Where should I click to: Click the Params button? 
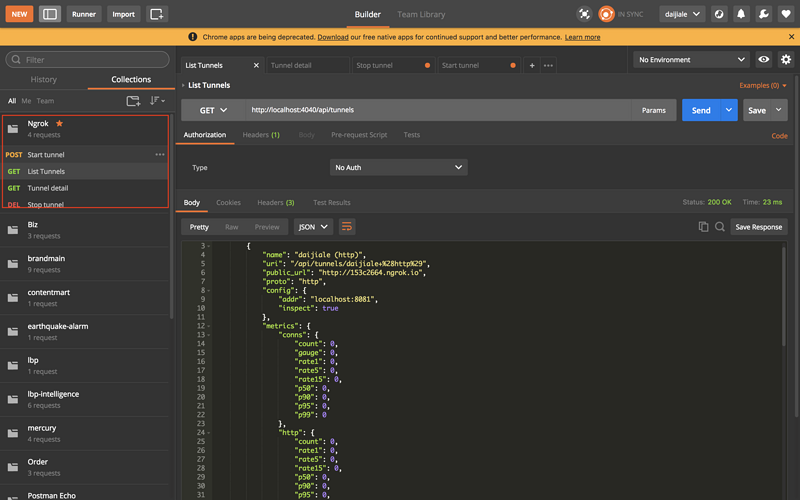654,110
